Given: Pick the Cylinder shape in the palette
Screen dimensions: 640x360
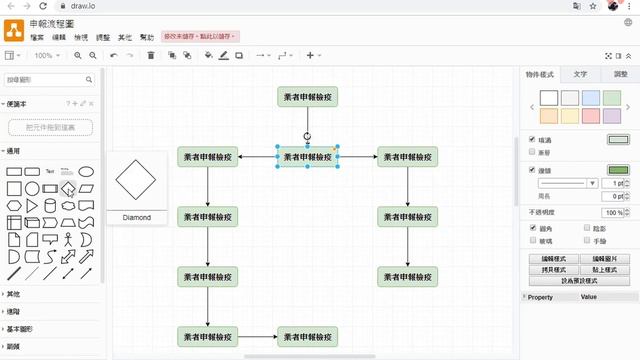Looking at the screenshot, I should pyautogui.click(x=50, y=206).
